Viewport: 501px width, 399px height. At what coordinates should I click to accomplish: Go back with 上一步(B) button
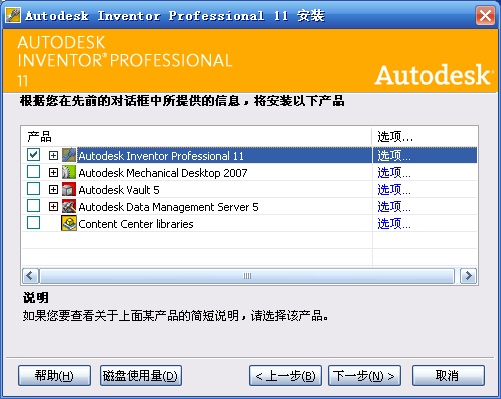pos(285,376)
